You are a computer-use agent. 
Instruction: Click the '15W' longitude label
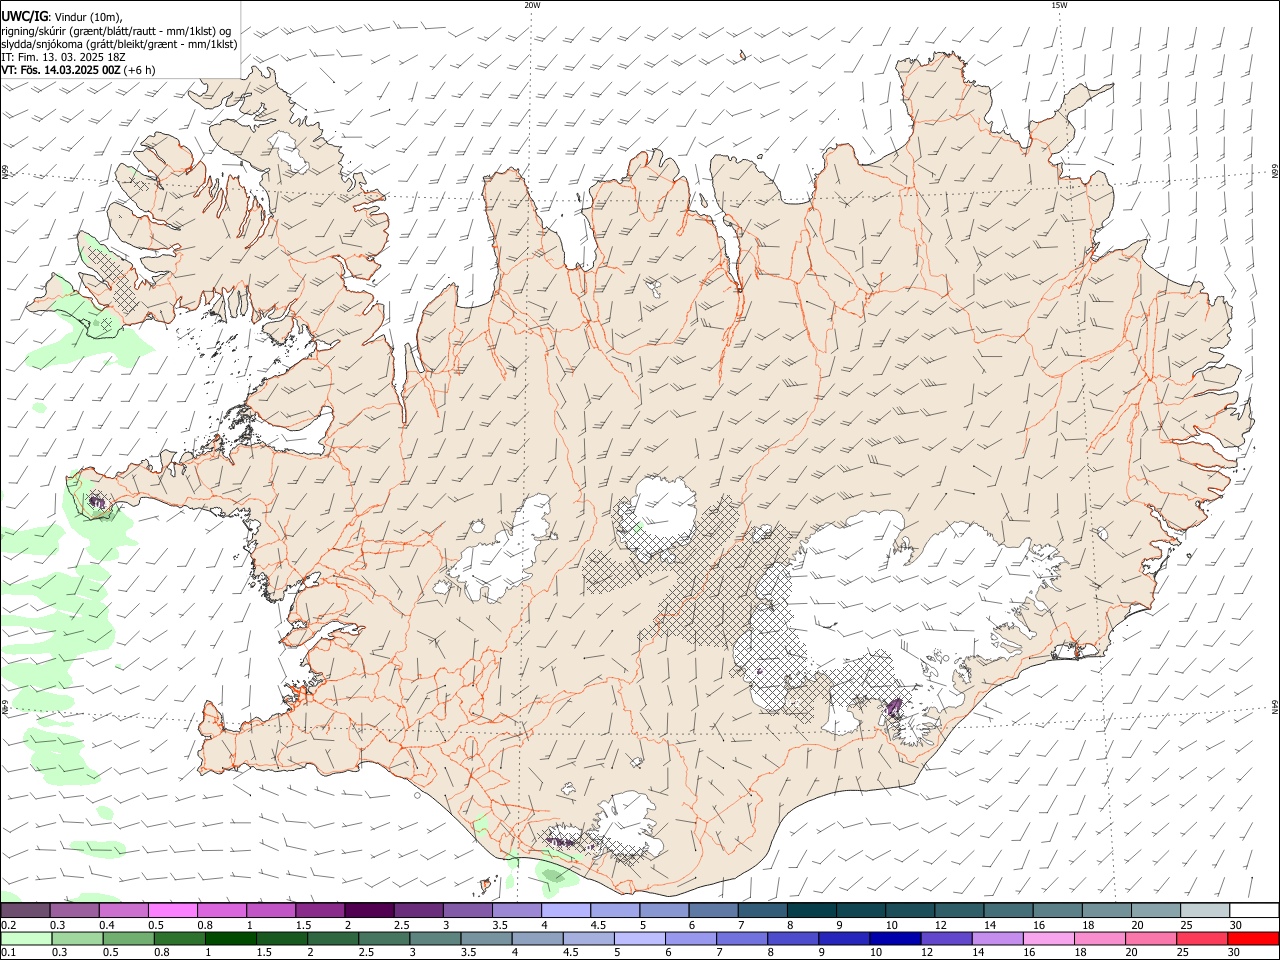(1059, 5)
